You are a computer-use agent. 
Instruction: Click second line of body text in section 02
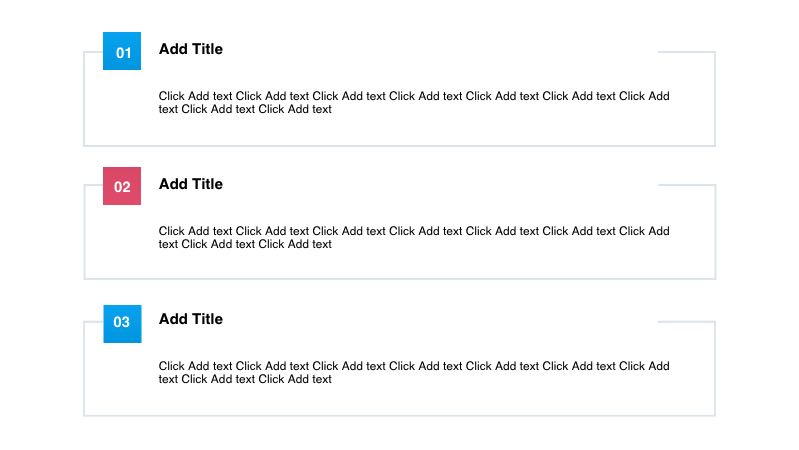245,244
